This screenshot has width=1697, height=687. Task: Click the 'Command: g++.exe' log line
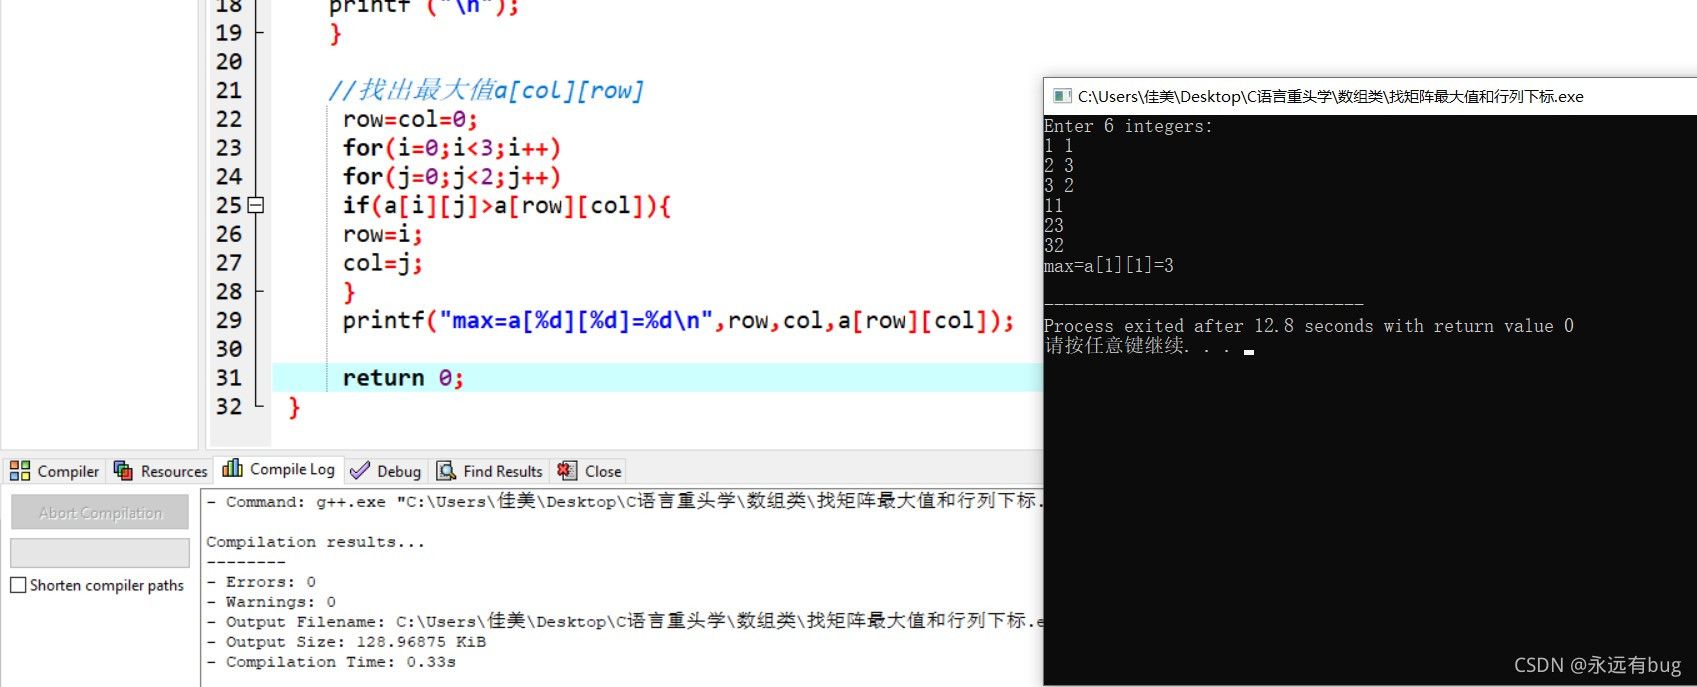point(624,501)
